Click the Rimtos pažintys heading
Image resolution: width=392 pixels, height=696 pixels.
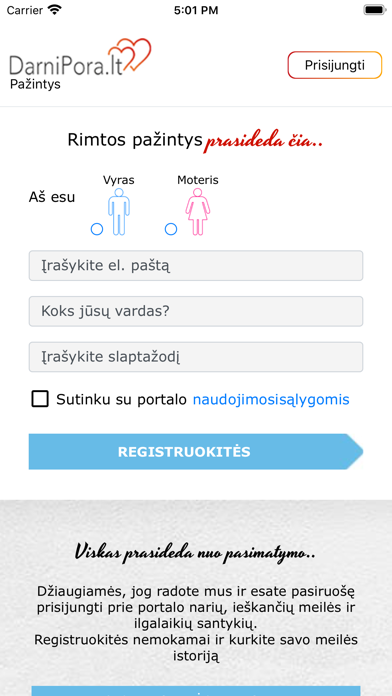tap(135, 140)
